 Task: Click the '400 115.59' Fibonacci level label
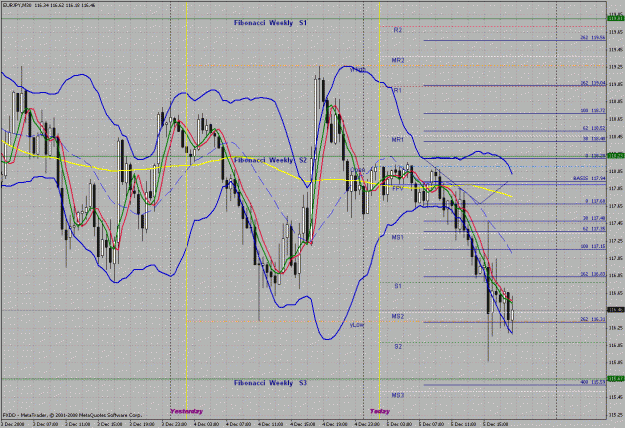593,382
